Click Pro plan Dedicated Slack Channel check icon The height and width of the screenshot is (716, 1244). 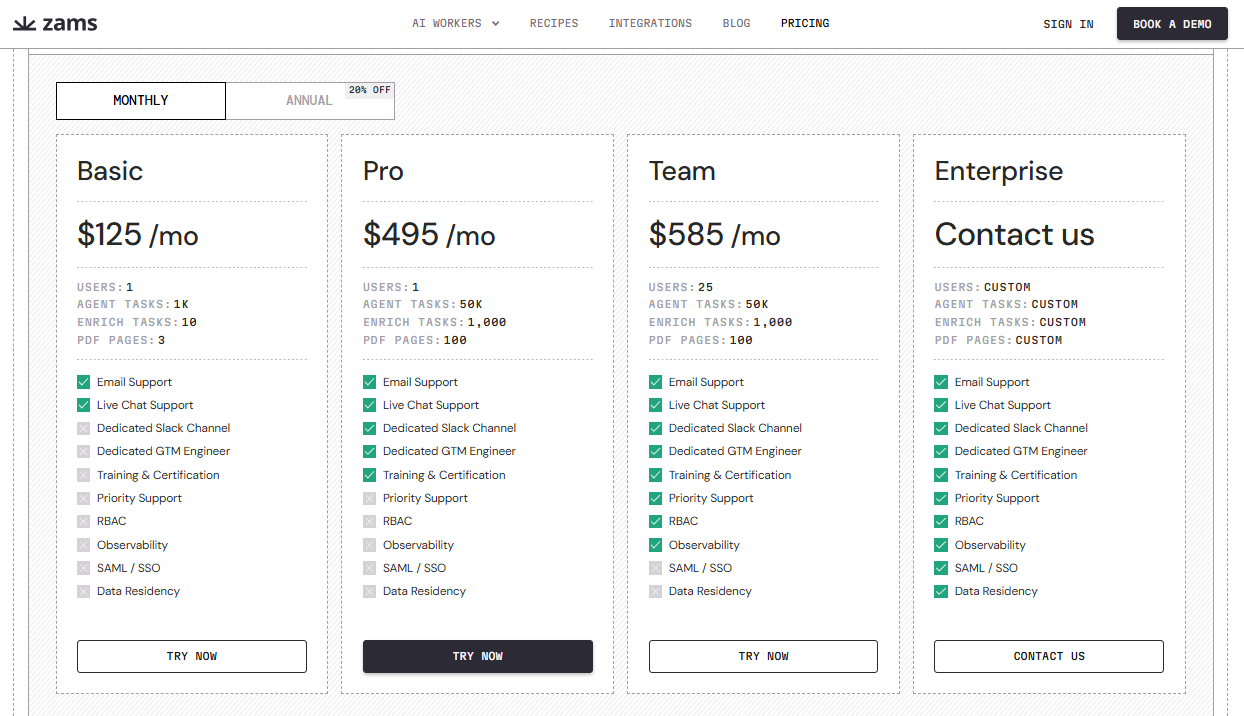pyautogui.click(x=370, y=428)
